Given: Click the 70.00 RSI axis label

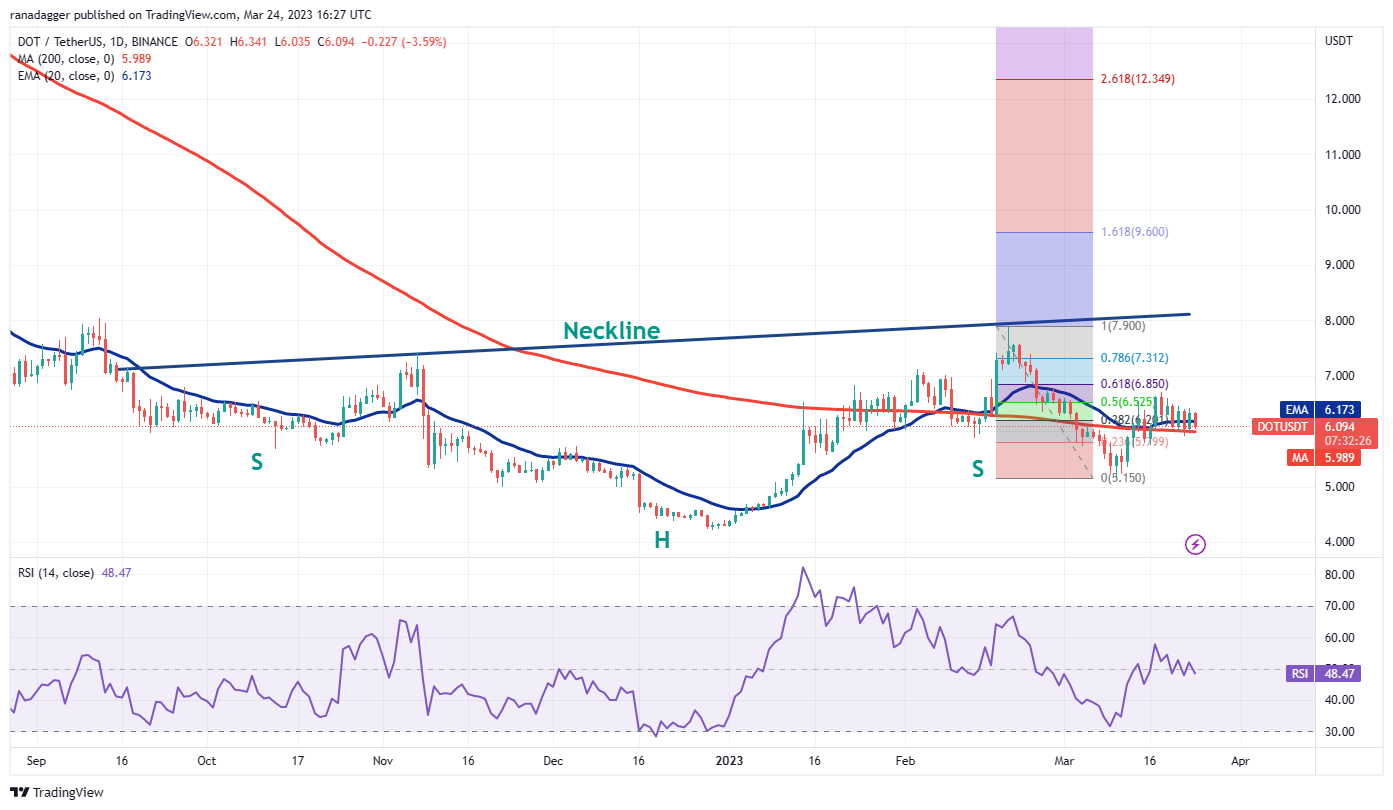Looking at the screenshot, I should coord(1341,606).
